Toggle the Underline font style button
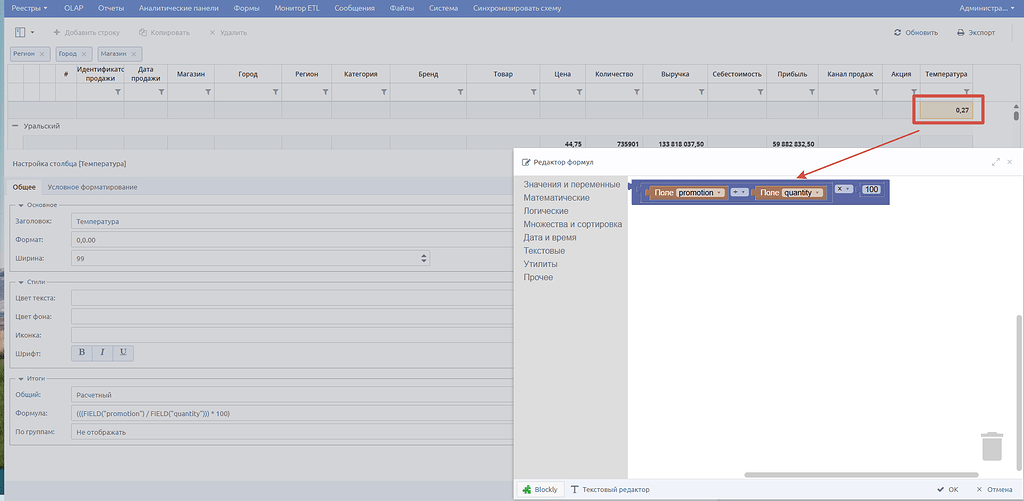 [123, 353]
